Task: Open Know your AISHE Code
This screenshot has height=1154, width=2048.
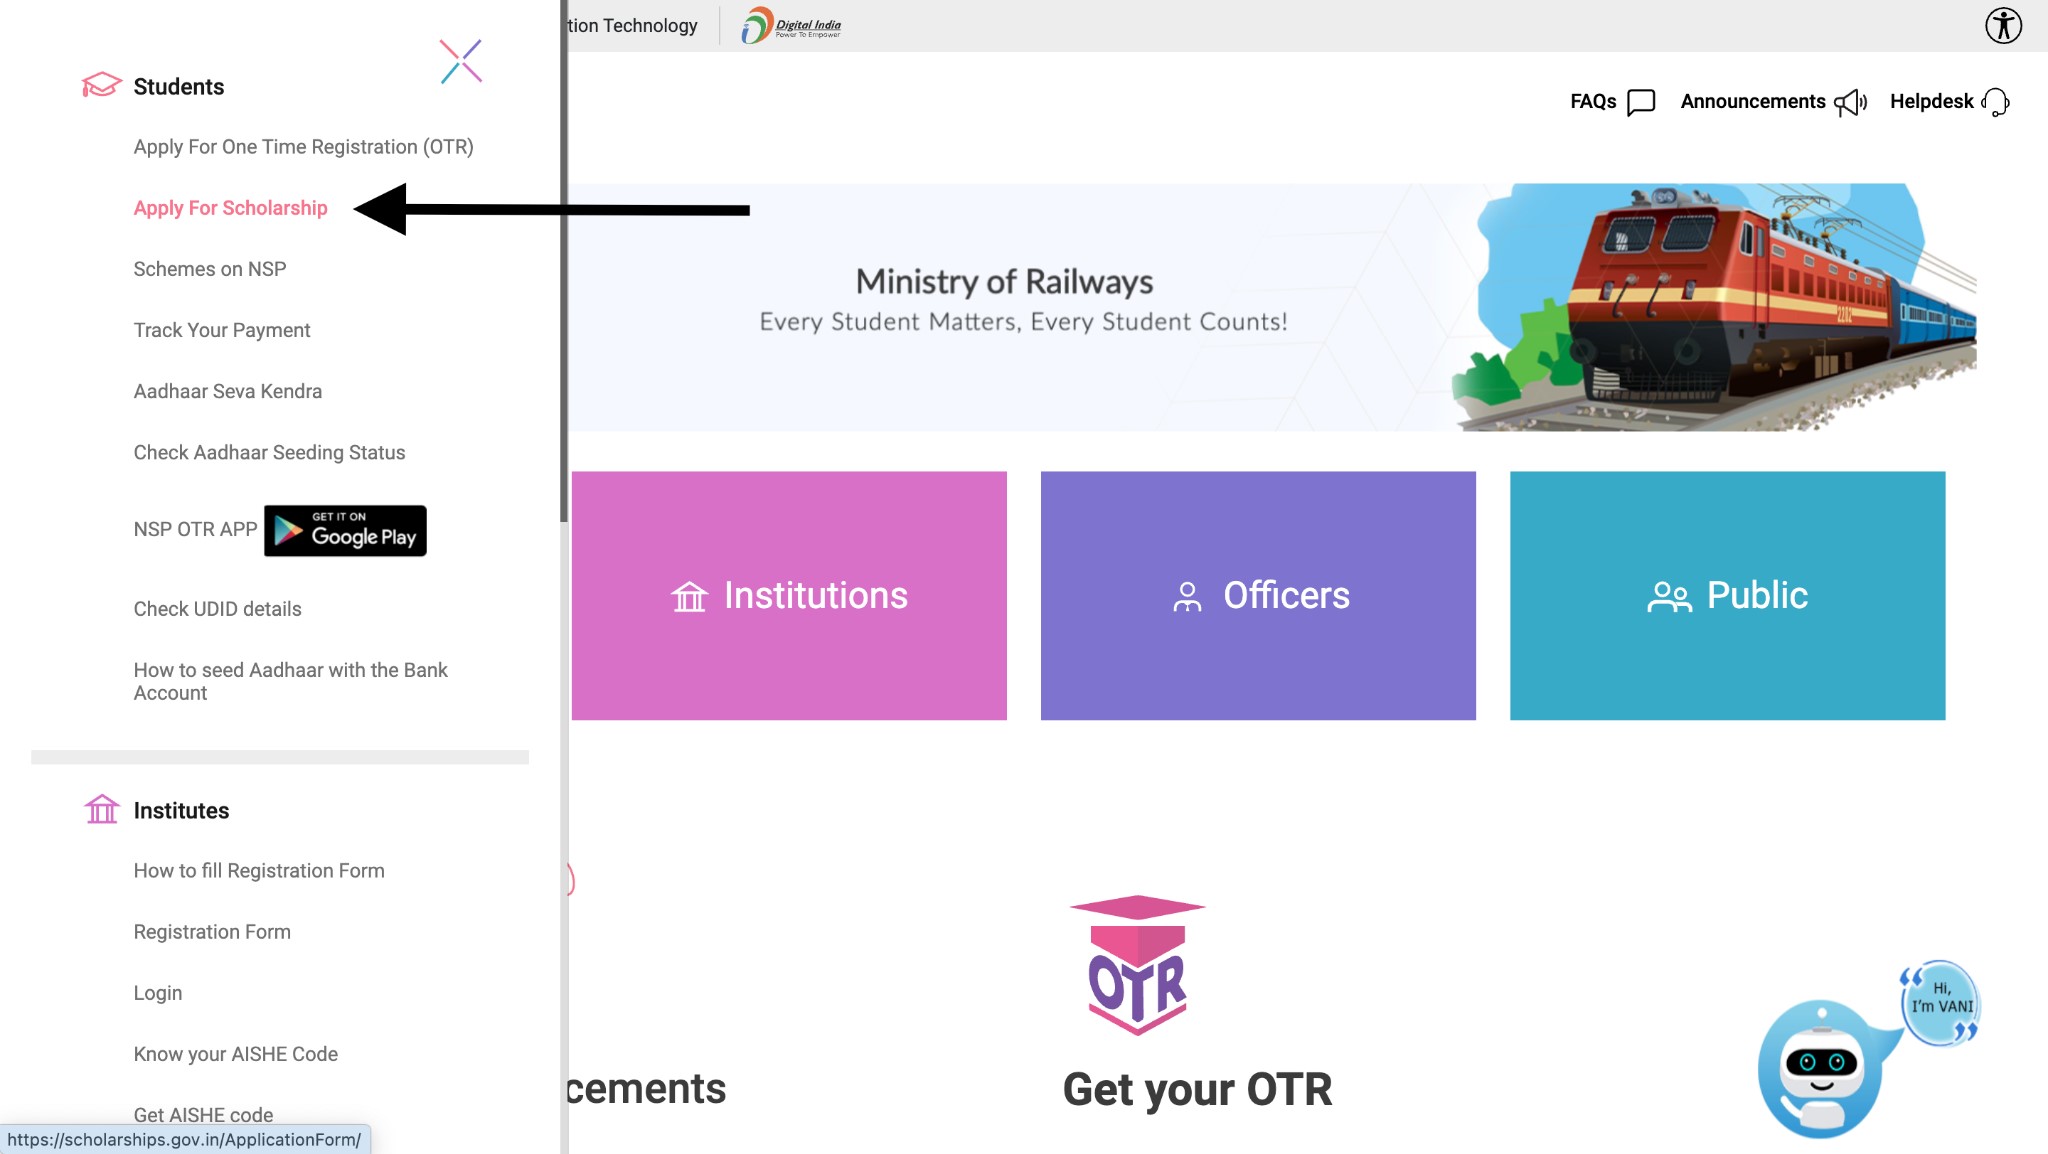Action: (236, 1054)
